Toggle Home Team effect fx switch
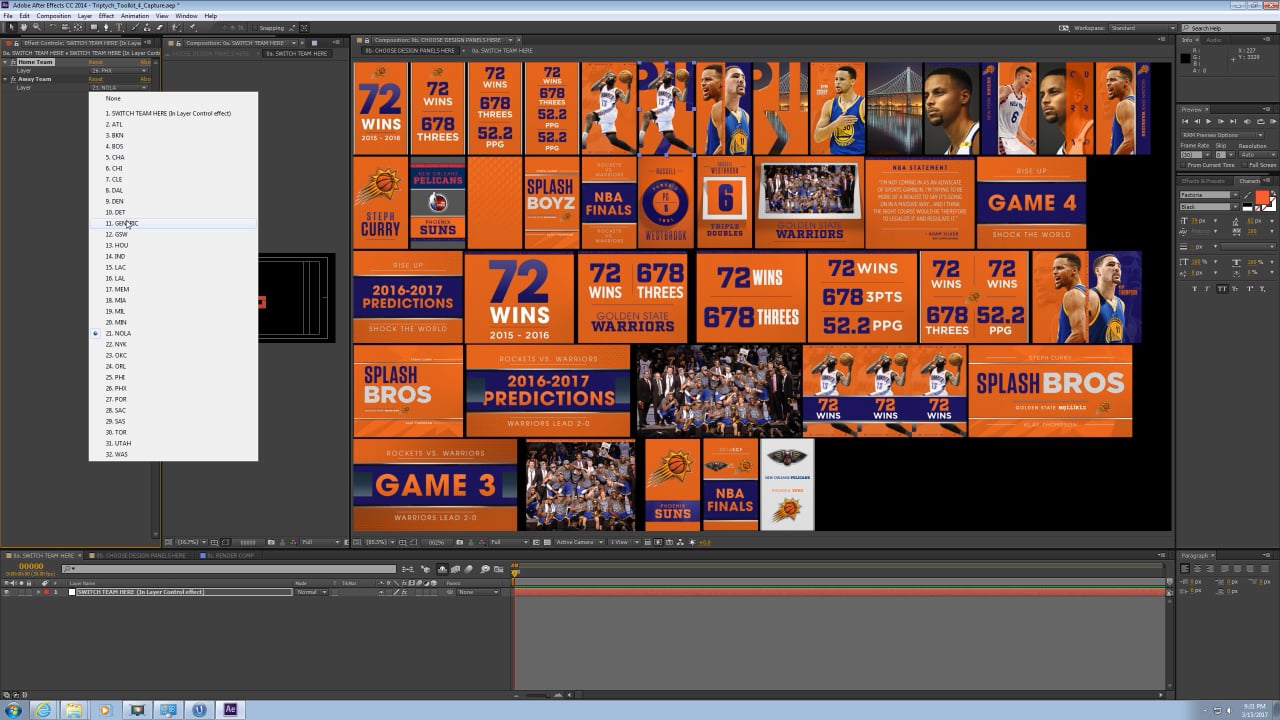Image resolution: width=1280 pixels, height=720 pixels. click(13, 62)
